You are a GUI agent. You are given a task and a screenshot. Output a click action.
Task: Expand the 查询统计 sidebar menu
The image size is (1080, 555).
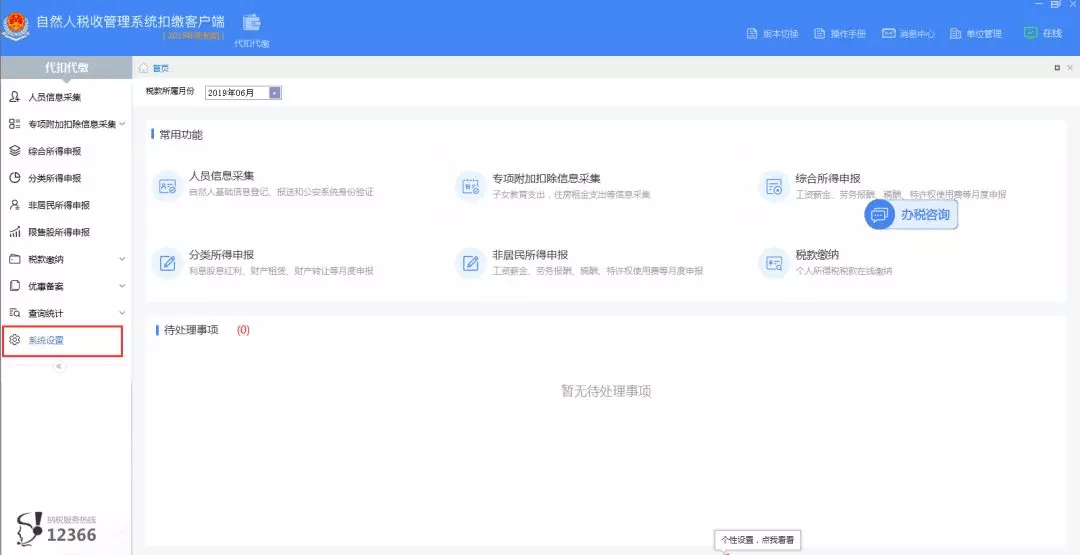pyautogui.click(x=122, y=313)
